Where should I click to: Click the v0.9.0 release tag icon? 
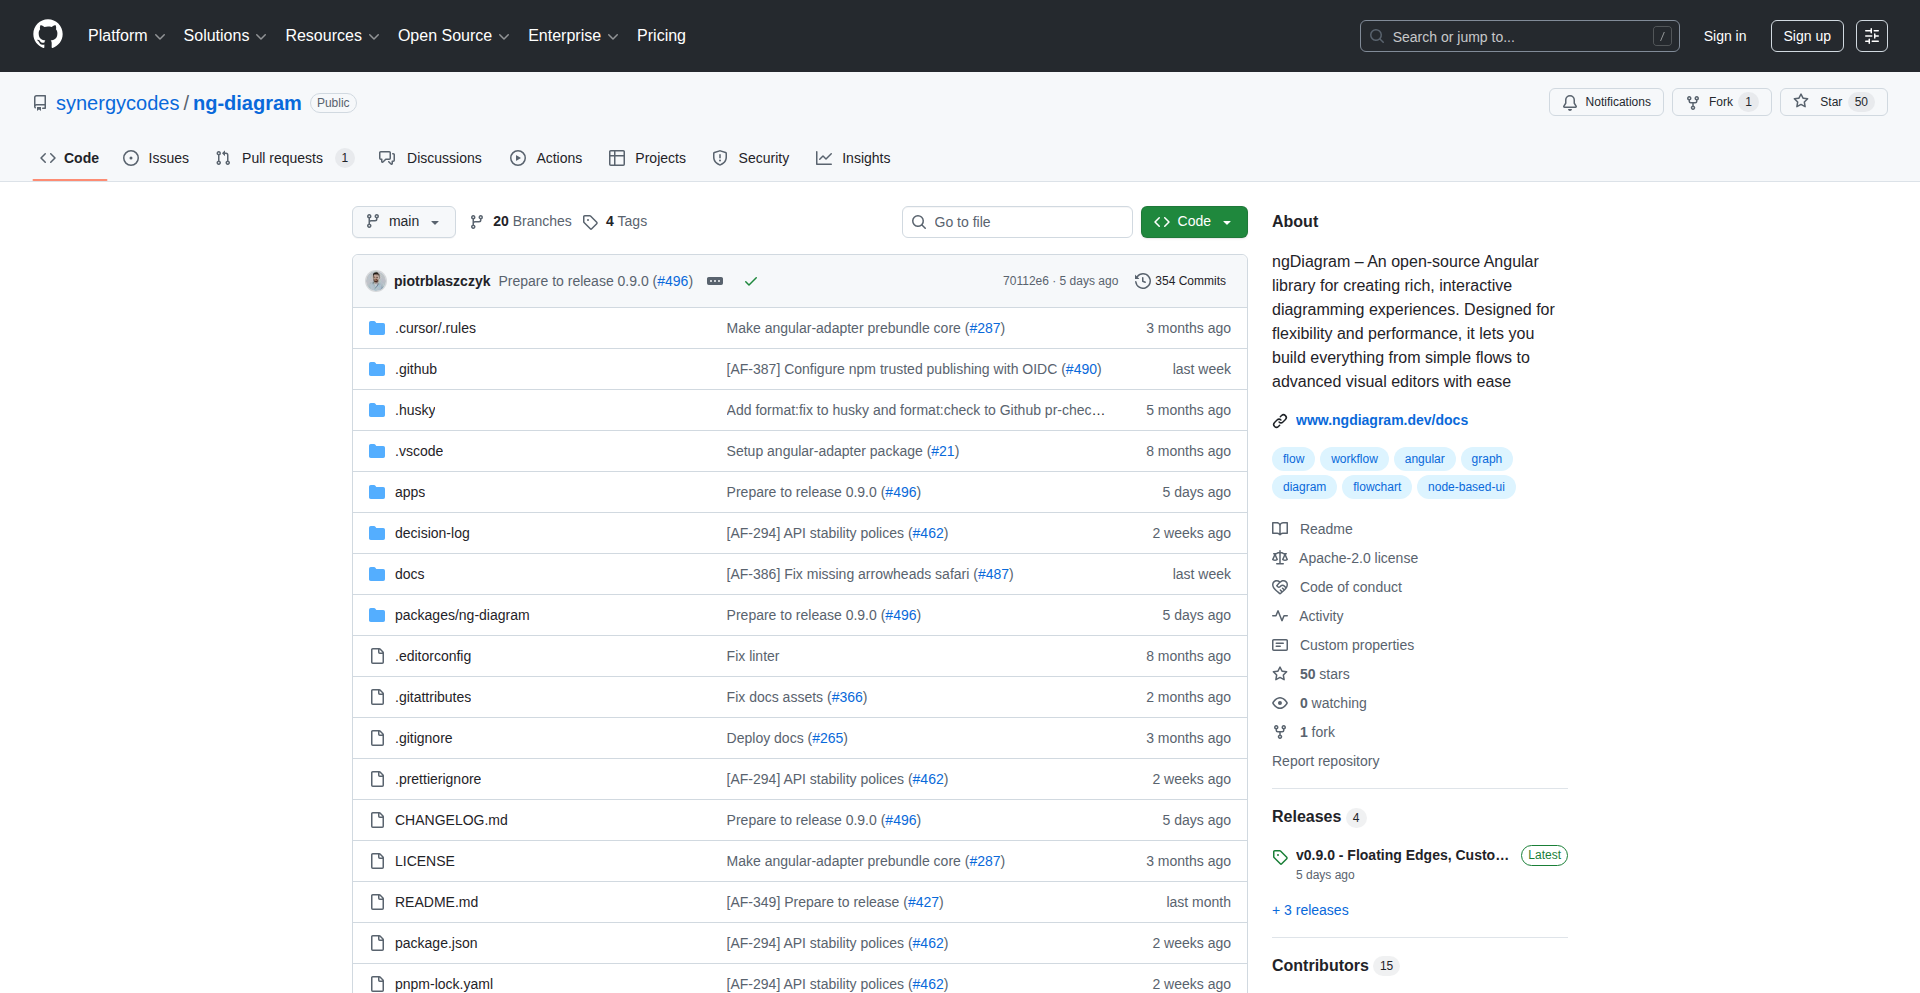tap(1280, 857)
